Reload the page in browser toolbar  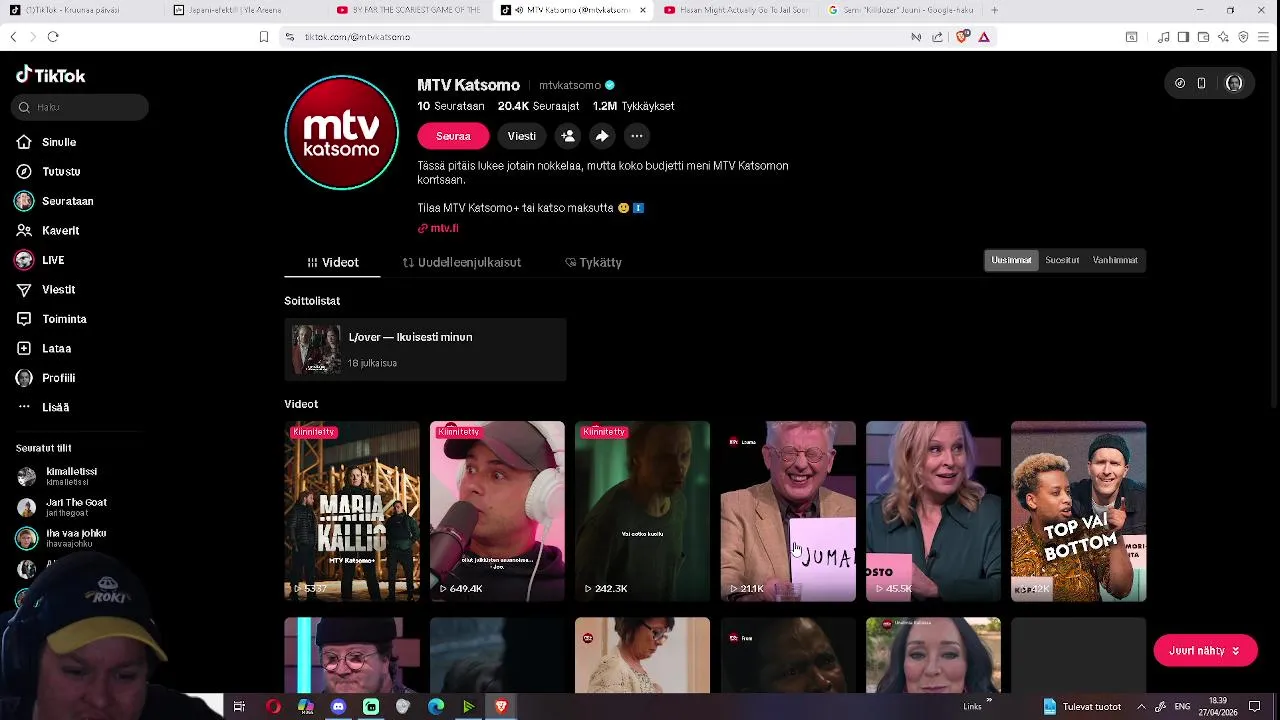point(53,36)
